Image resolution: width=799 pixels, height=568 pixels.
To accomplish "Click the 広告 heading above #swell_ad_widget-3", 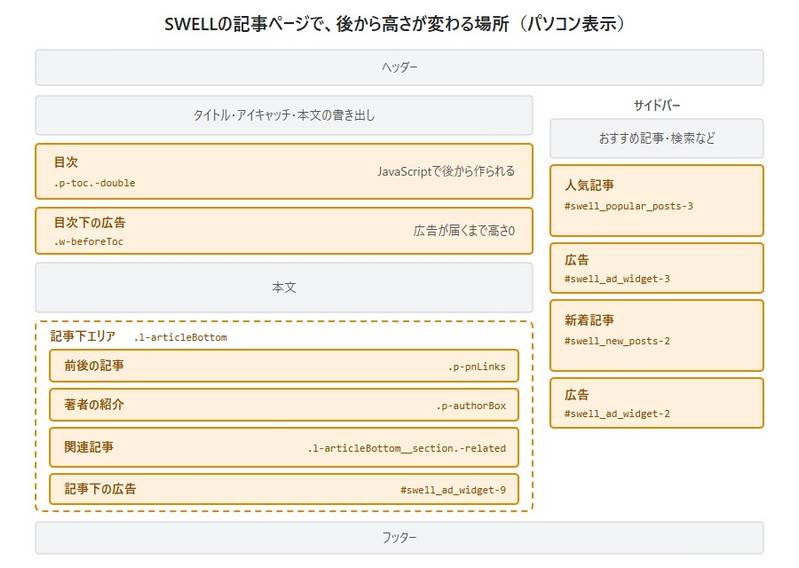I will point(577,260).
